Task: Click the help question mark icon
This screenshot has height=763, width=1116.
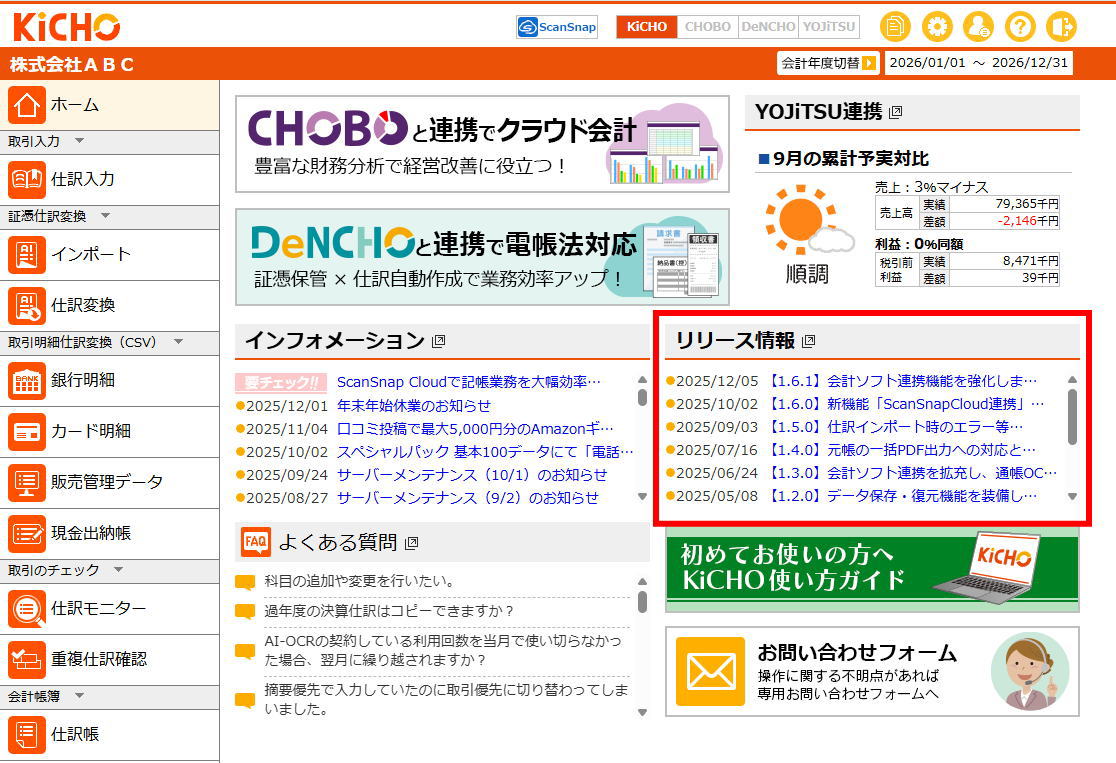Action: [x=1019, y=27]
